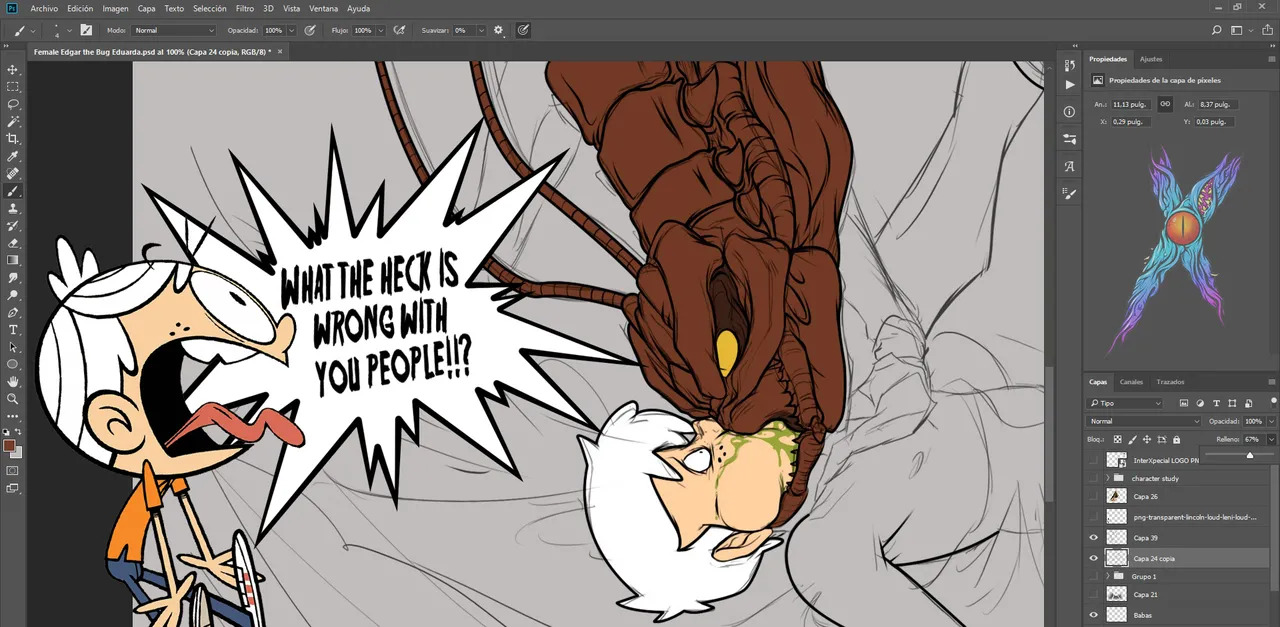Expand the Grupo 1 group

tap(1107, 577)
